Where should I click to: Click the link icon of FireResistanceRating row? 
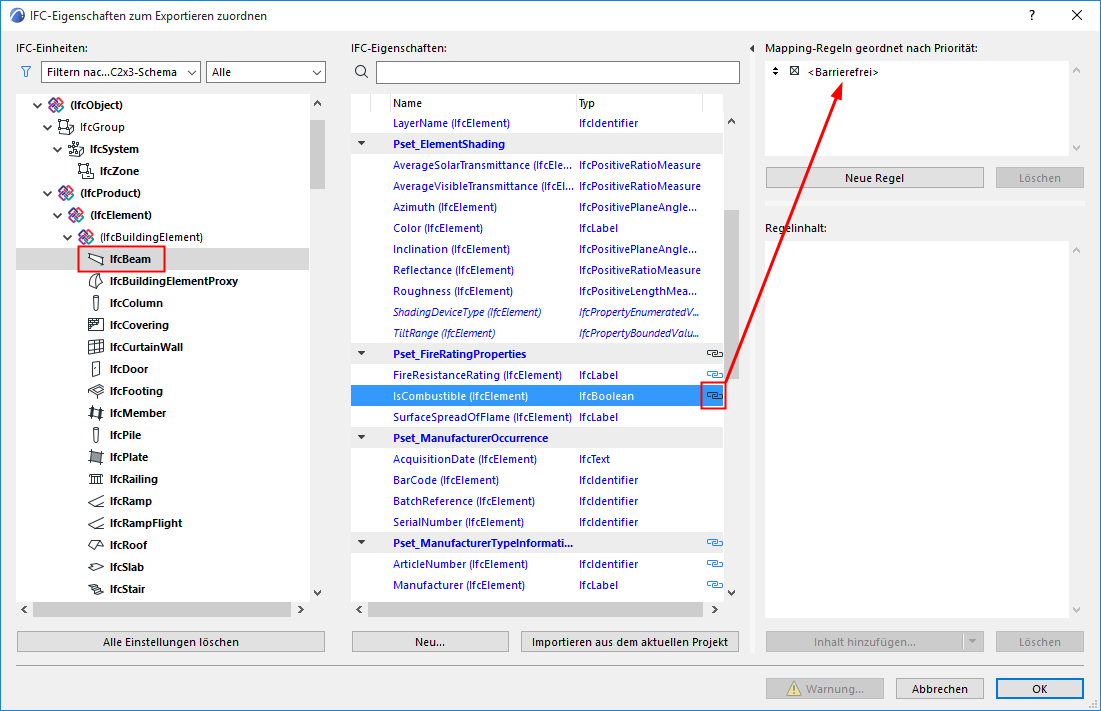(714, 375)
